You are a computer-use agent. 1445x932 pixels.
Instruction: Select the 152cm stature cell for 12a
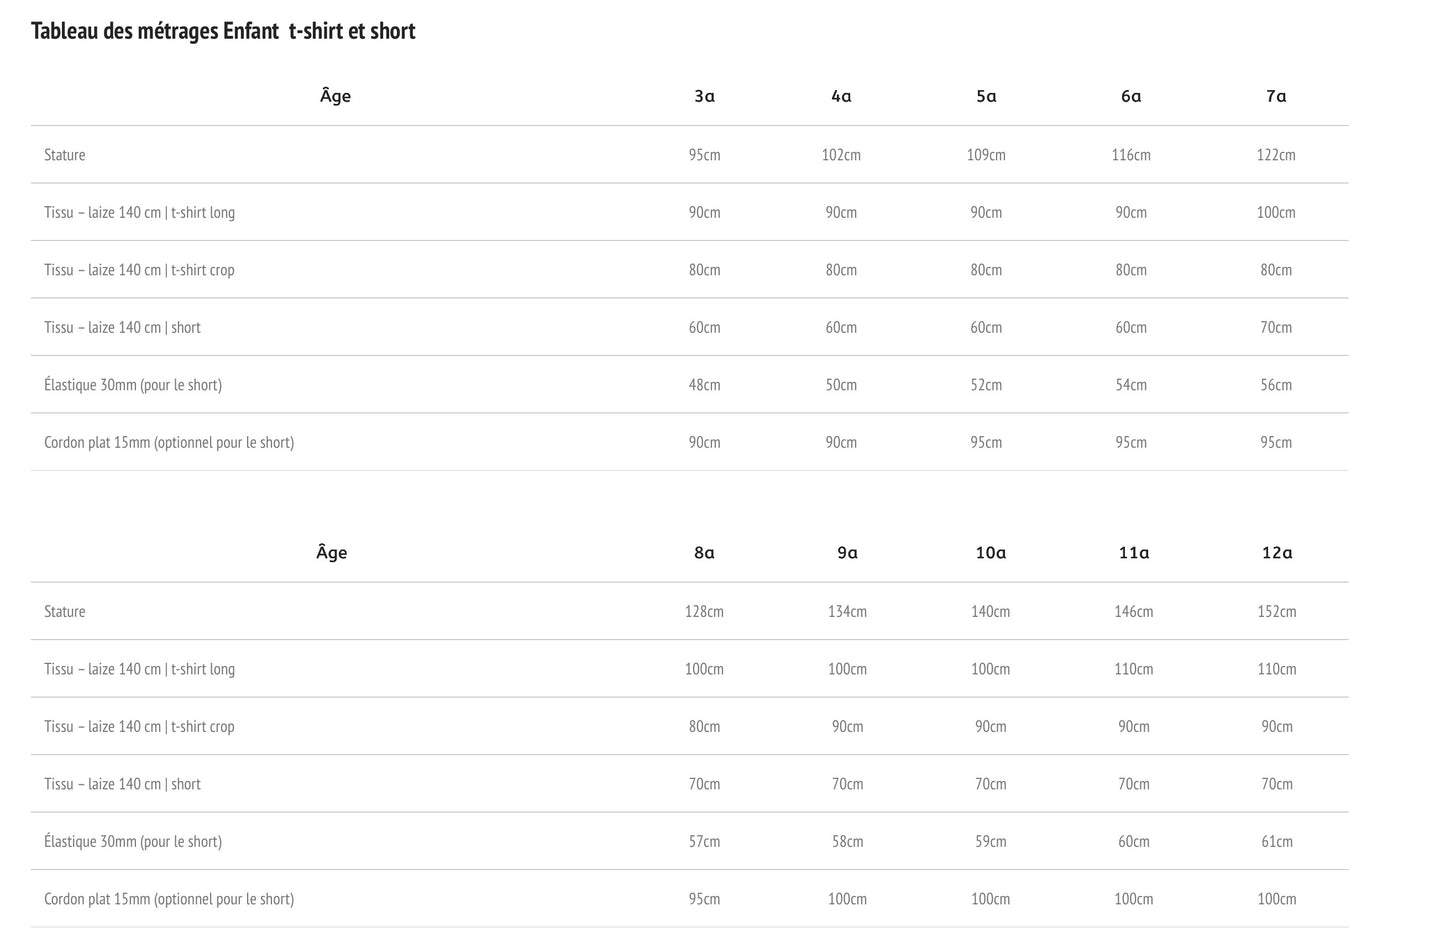pos(1277,611)
